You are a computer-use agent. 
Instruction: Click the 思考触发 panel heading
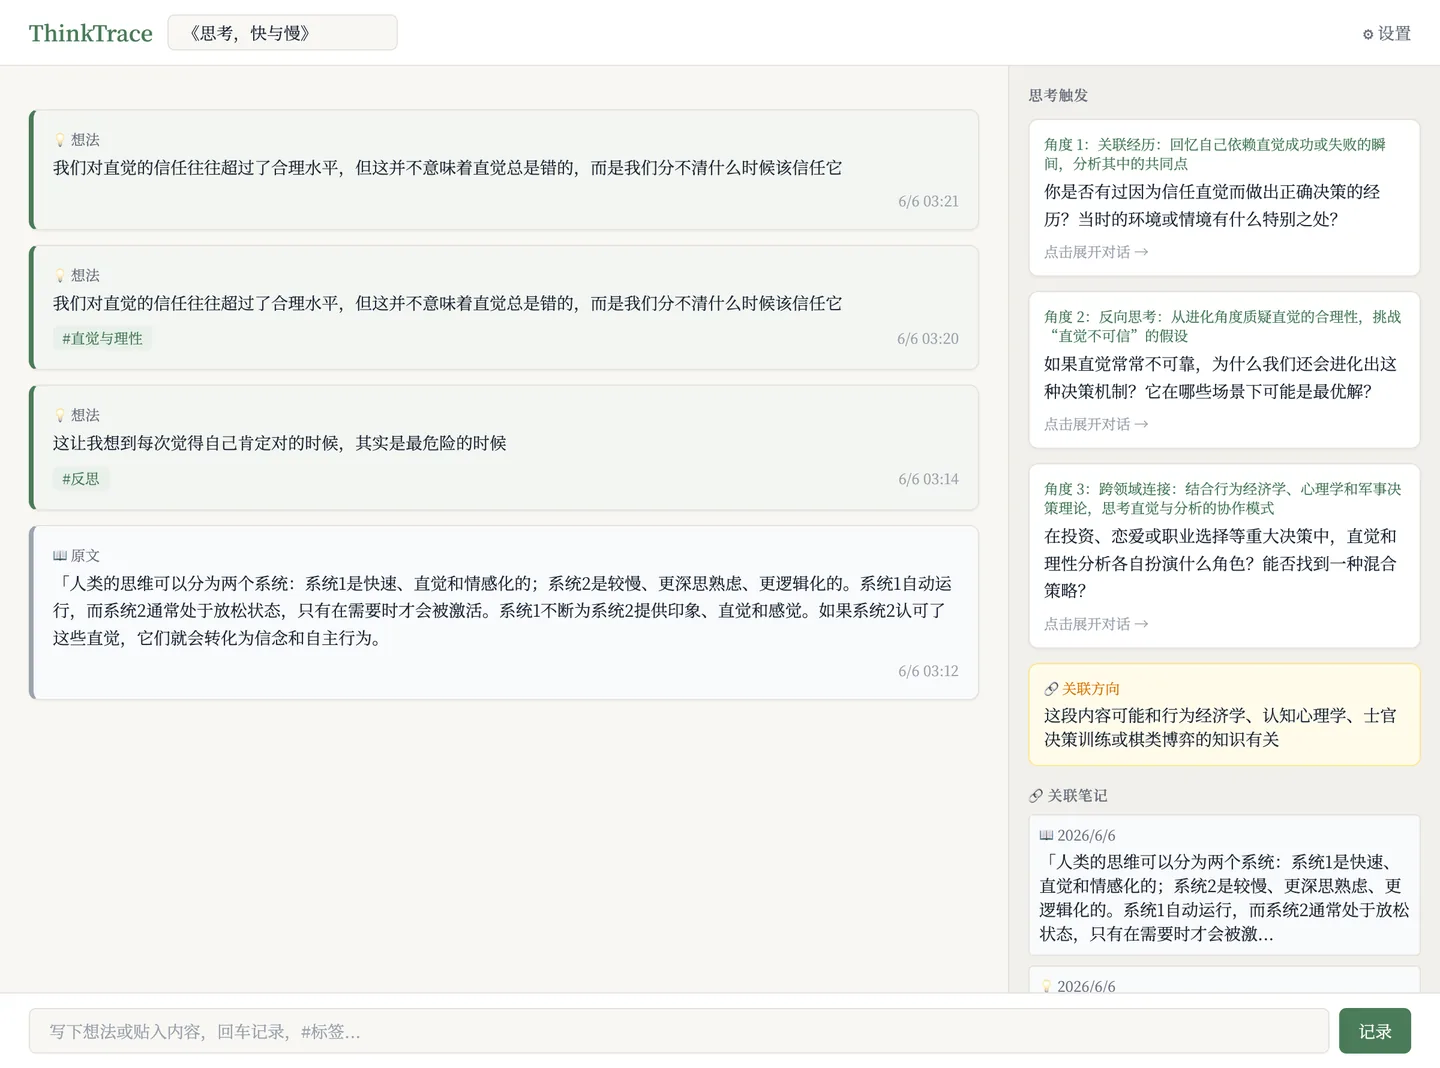(x=1058, y=96)
